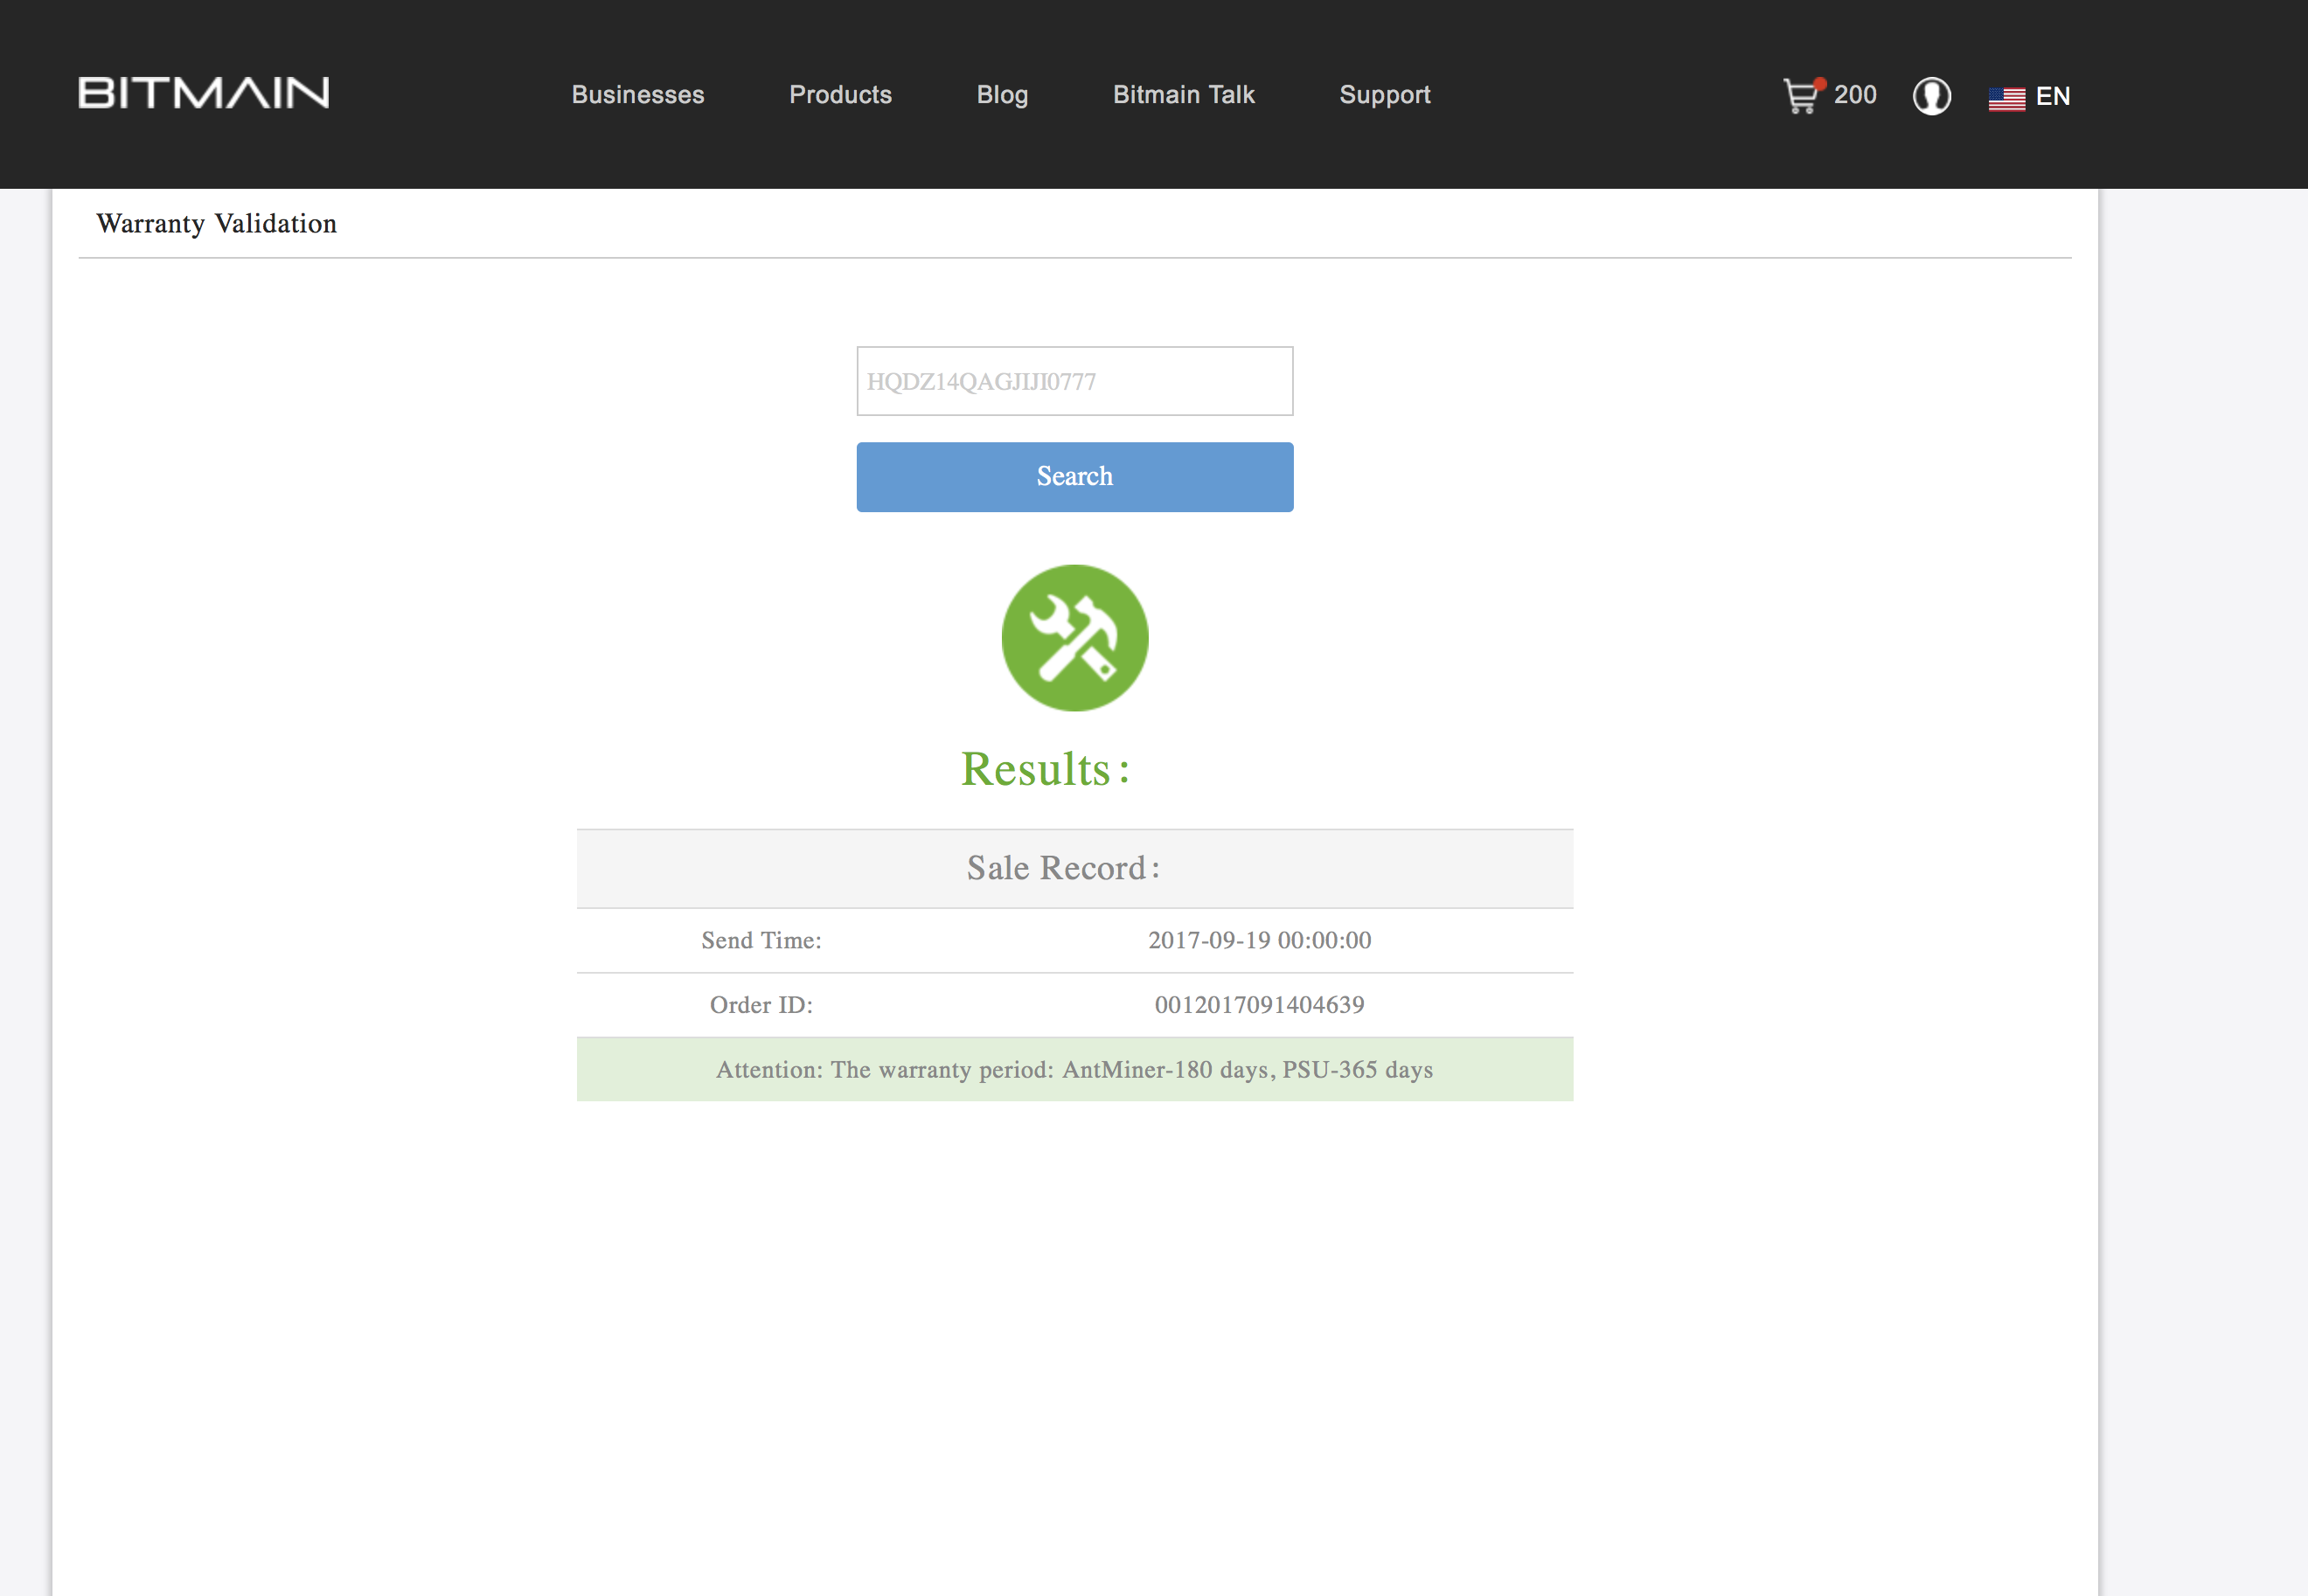The width and height of the screenshot is (2308, 1596).
Task: Click the serial number input field
Action: (1074, 381)
